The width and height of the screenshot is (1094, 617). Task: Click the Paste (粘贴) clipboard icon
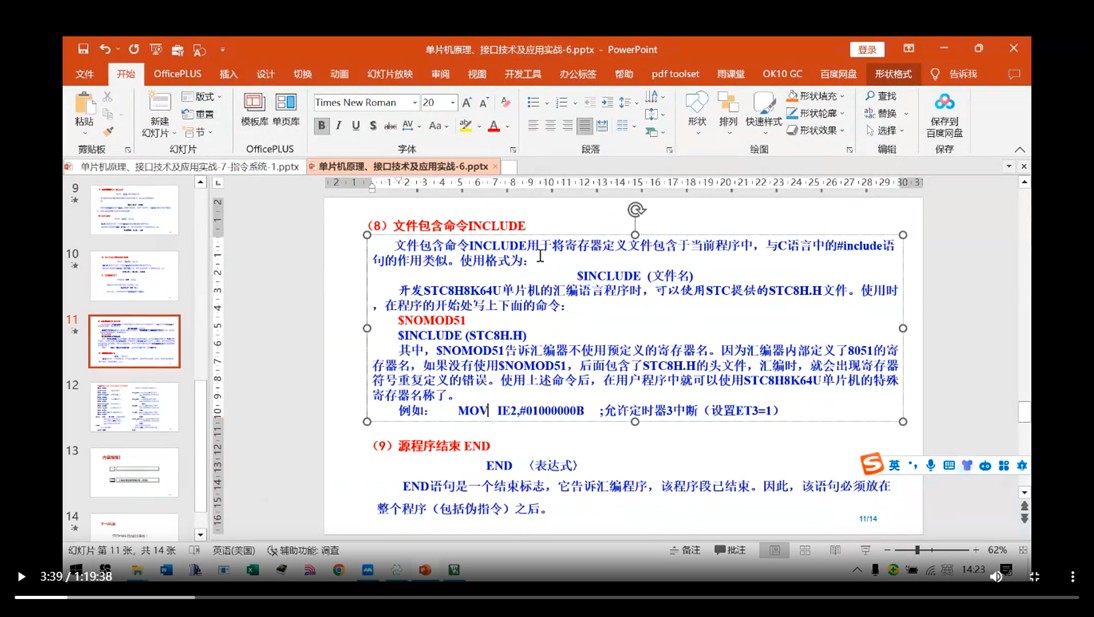pos(84,106)
